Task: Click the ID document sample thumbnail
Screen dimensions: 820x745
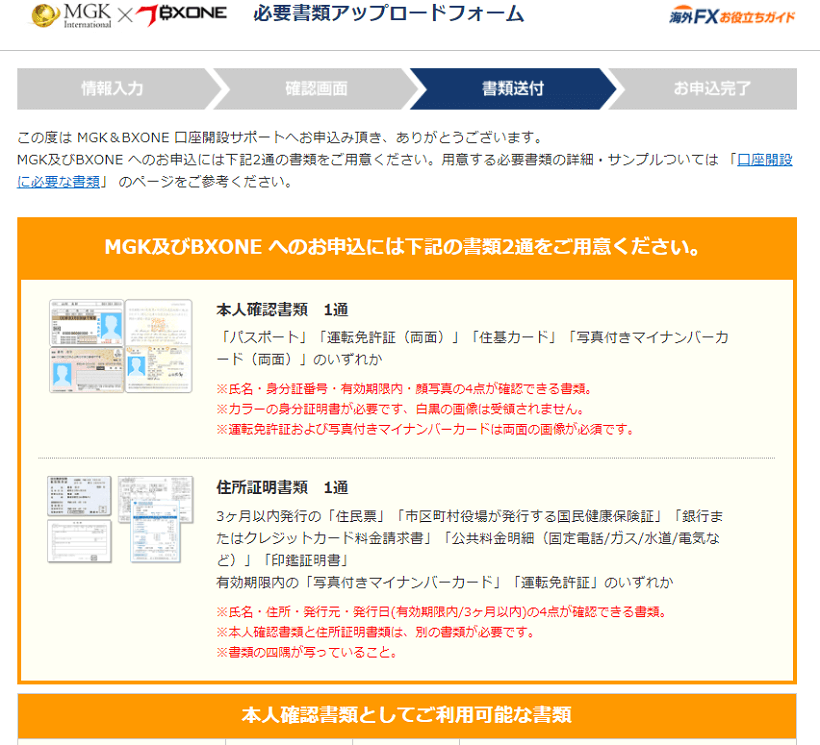Action: [121, 346]
